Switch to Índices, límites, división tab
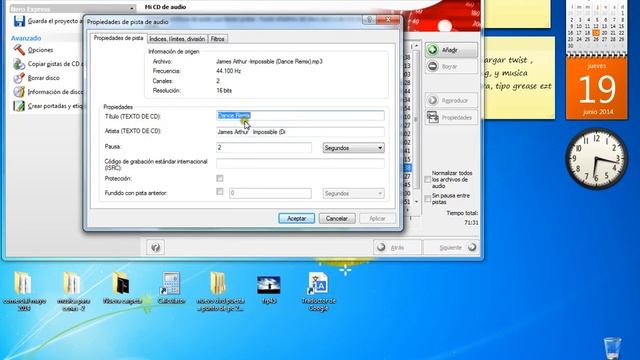This screenshot has height=360, width=640. (177, 39)
